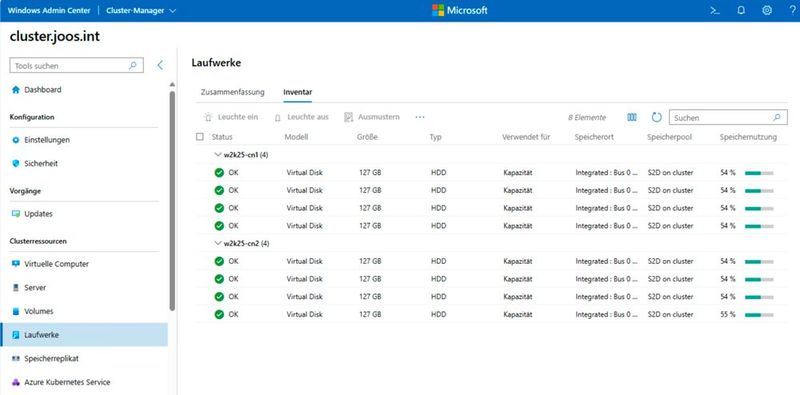
Task: Click usage bar of first w2k25-cn1 disk
Action: pyautogui.click(x=759, y=173)
